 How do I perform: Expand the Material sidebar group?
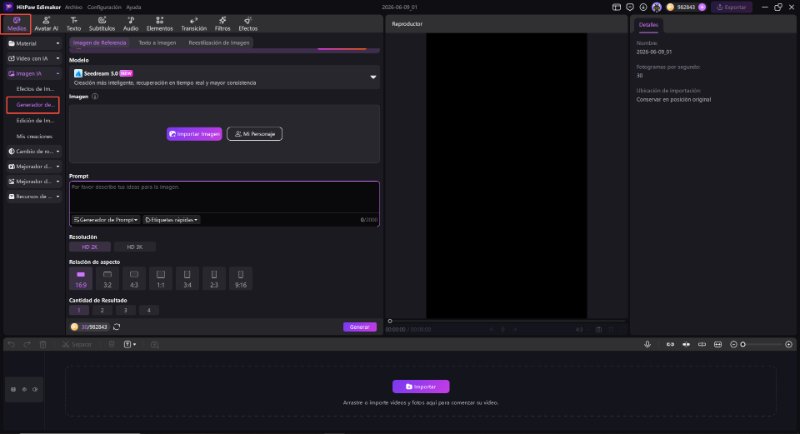pyautogui.click(x=34, y=44)
